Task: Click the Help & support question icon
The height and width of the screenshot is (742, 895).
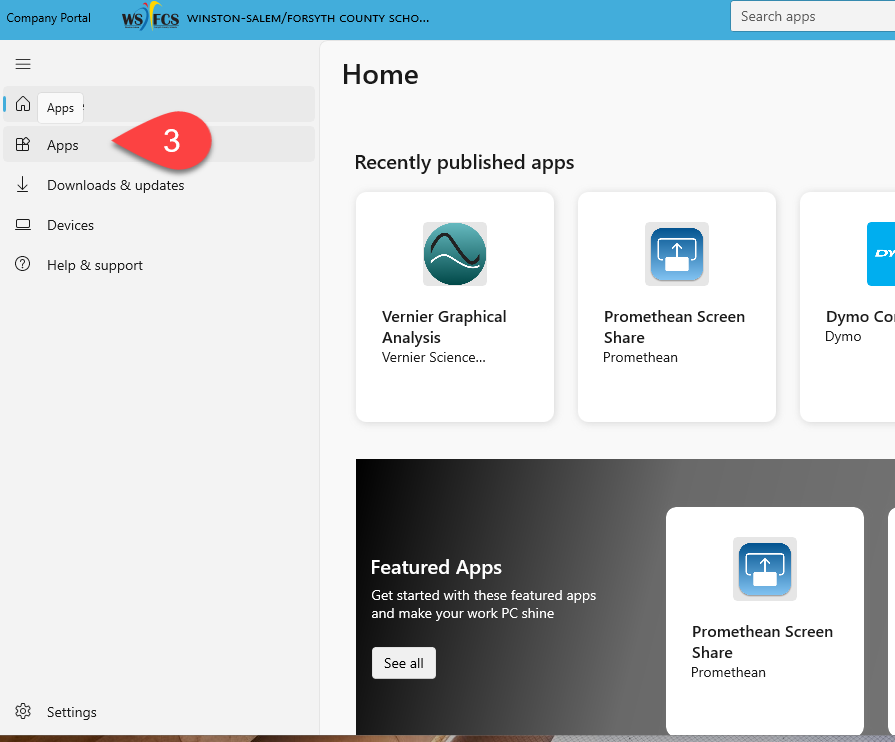Action: (x=23, y=264)
